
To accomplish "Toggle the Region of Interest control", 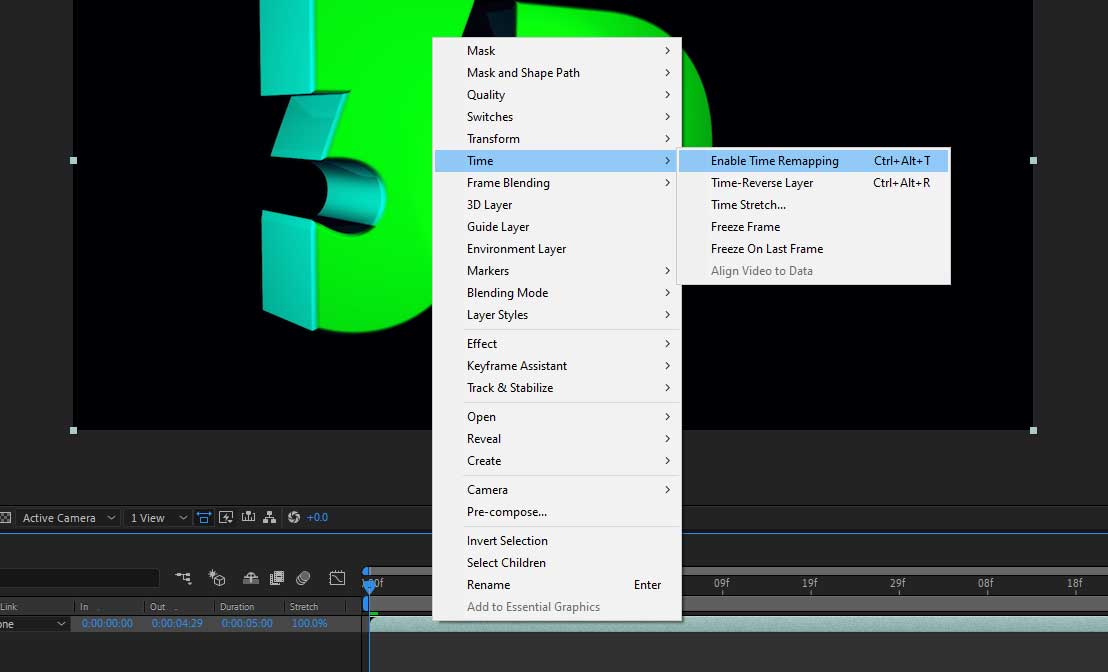I will pyautogui.click(x=204, y=517).
